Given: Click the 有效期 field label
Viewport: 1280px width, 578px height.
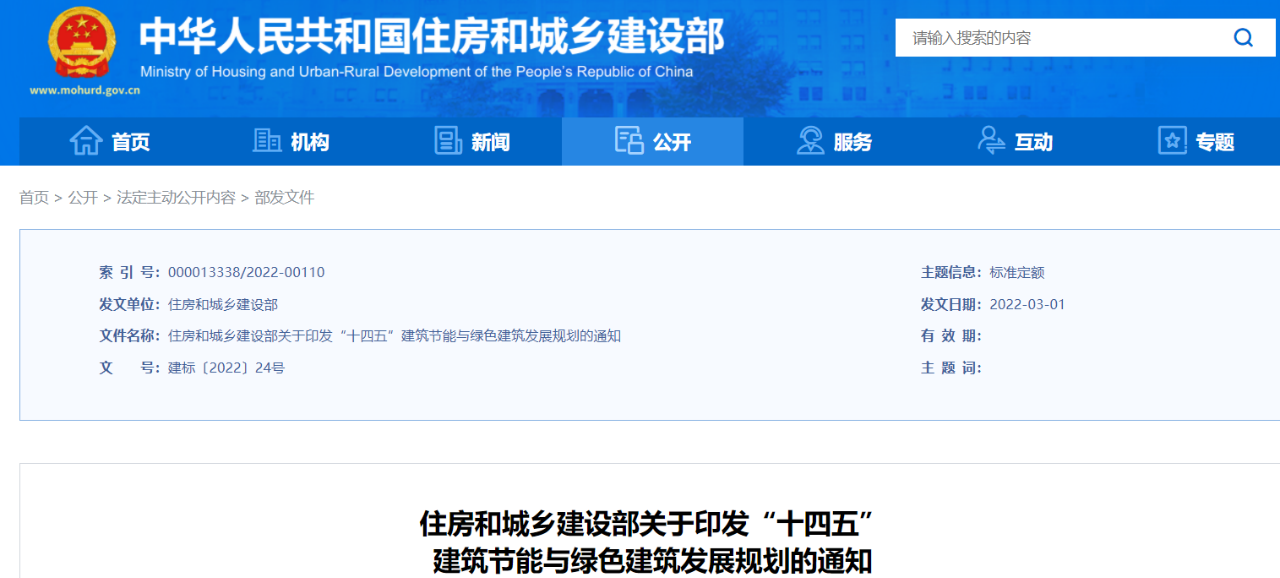Looking at the screenshot, I should pyautogui.click(x=951, y=336).
